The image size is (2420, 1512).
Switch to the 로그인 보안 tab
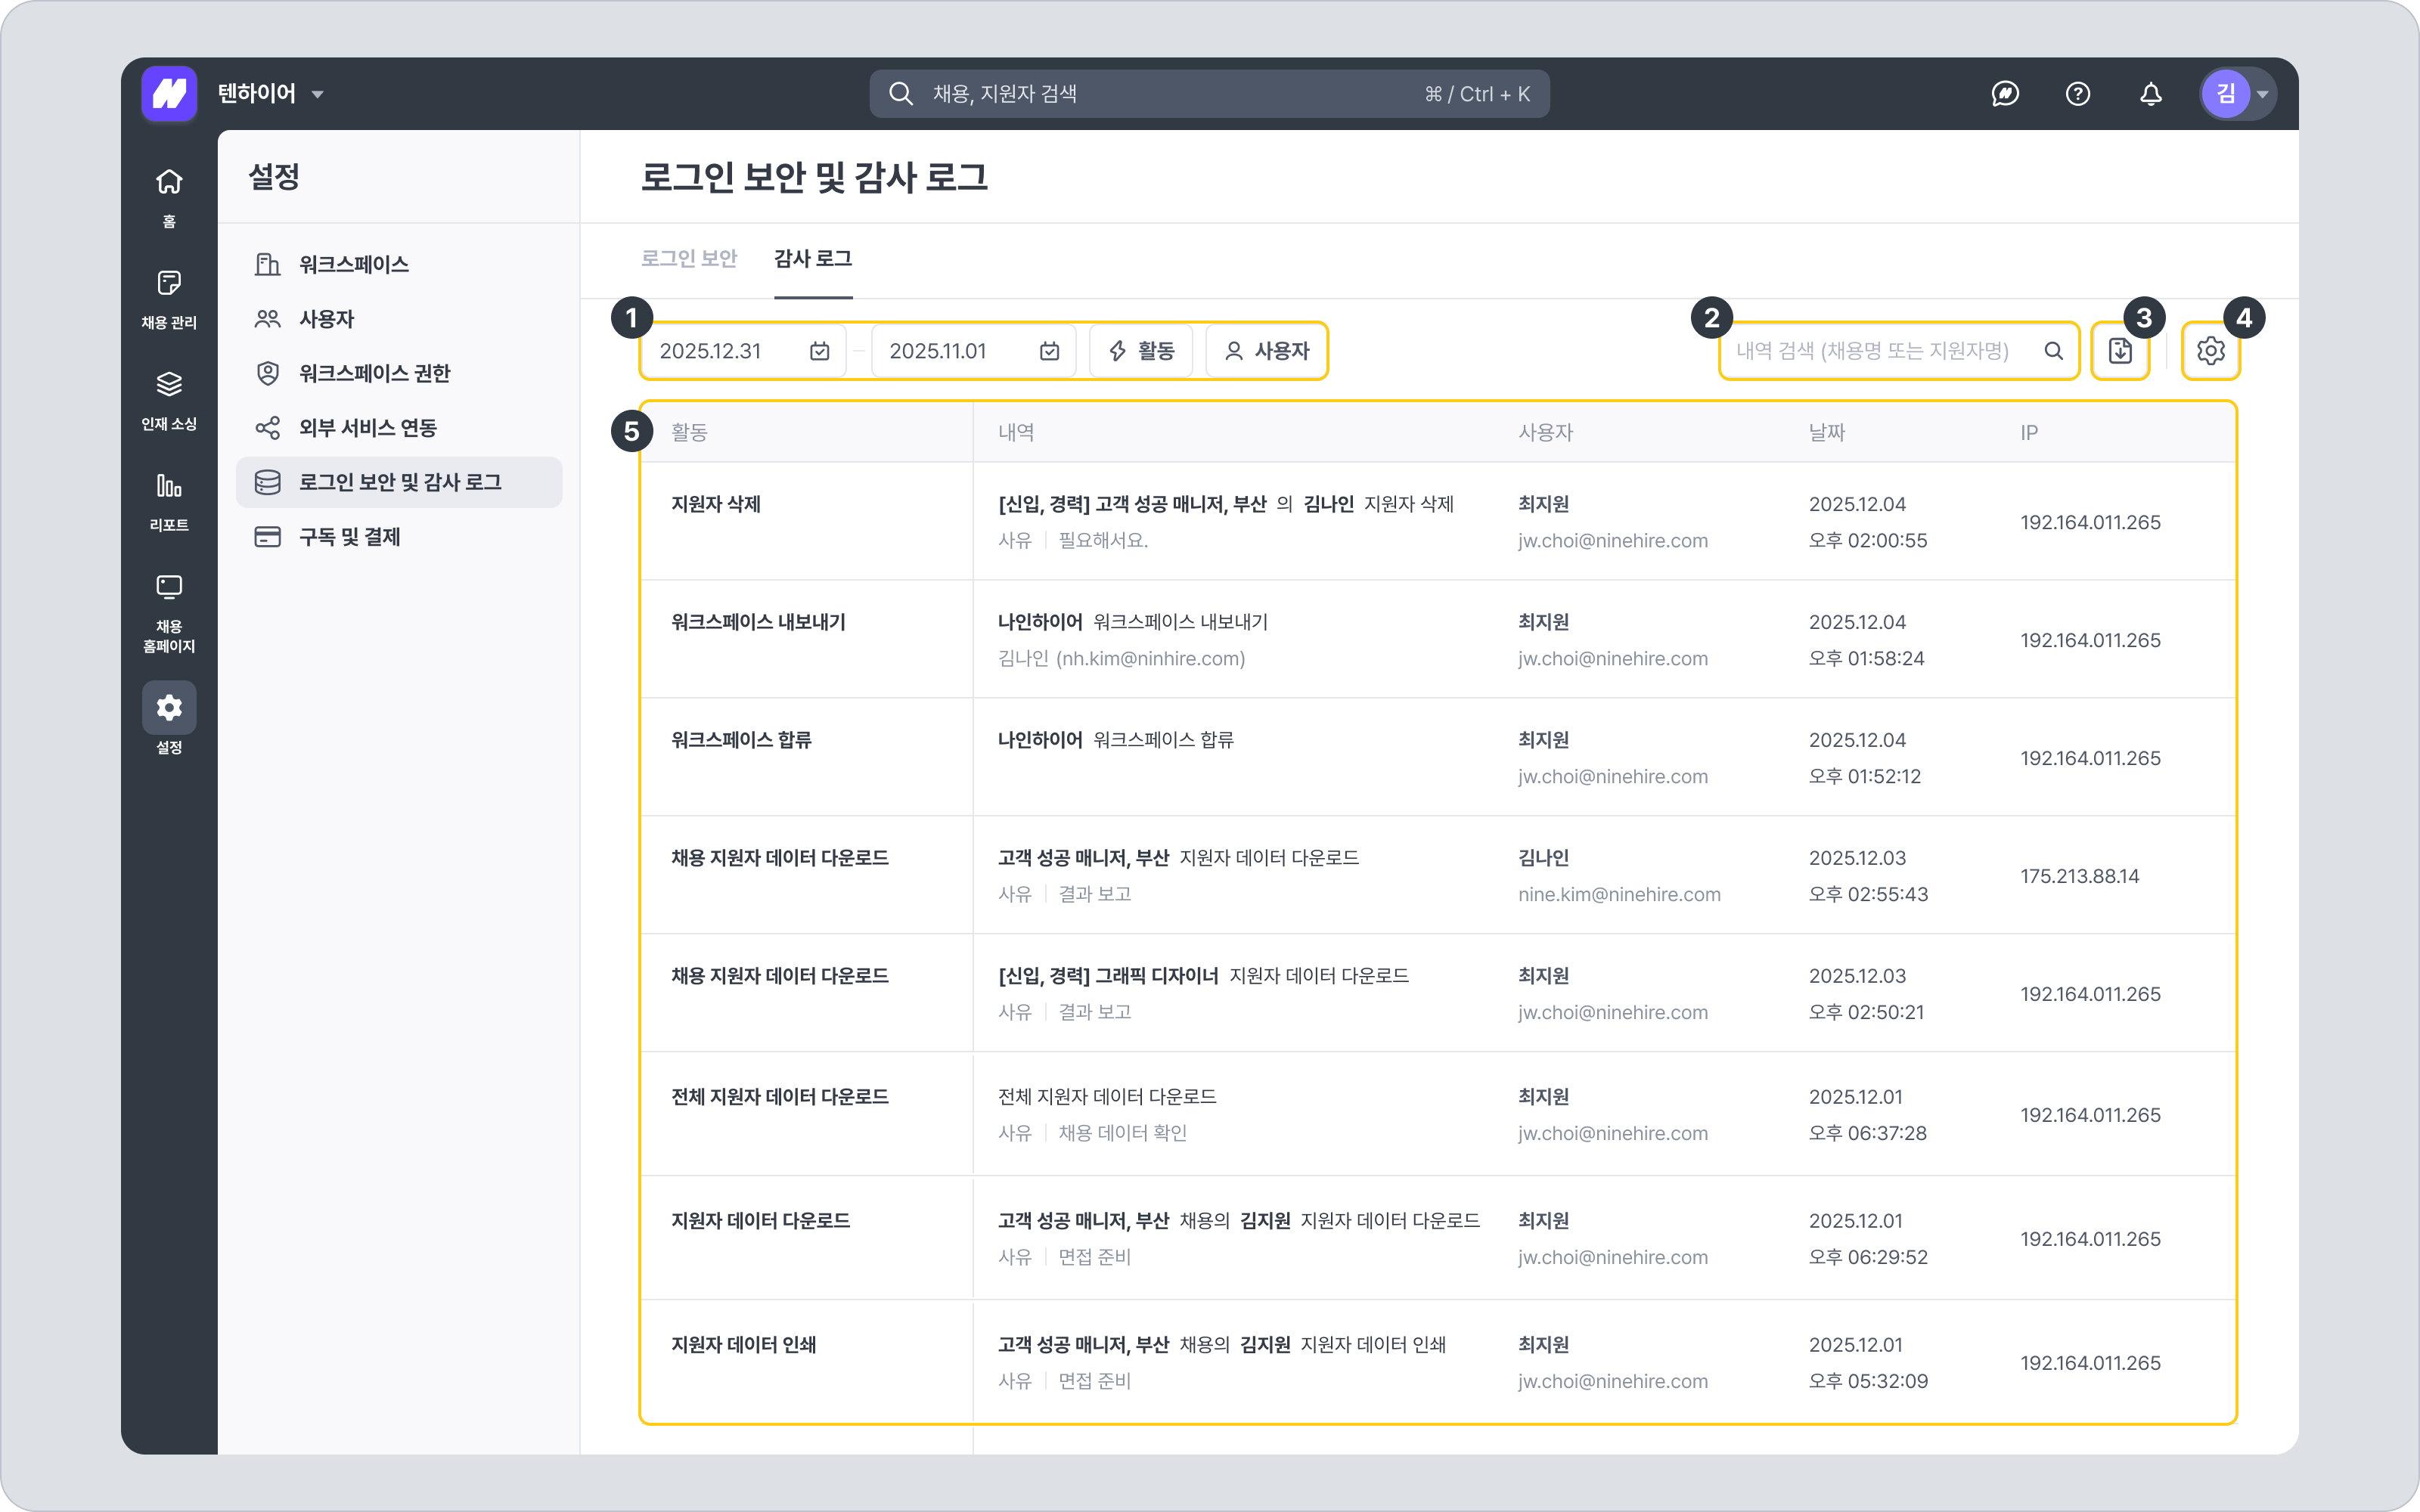tap(688, 259)
